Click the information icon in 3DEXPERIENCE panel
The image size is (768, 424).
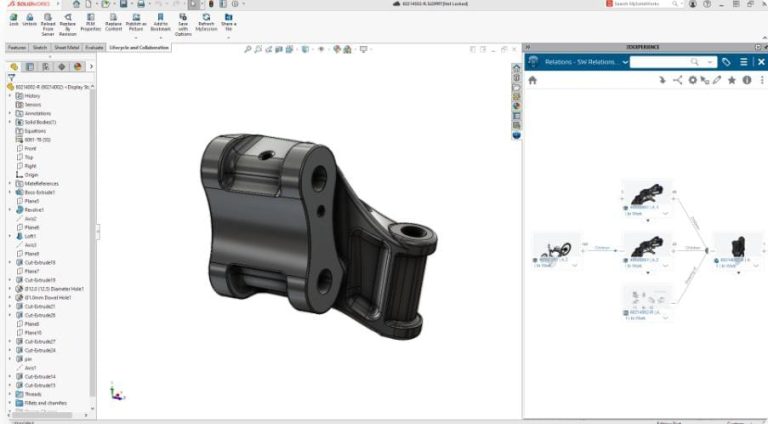pos(747,80)
